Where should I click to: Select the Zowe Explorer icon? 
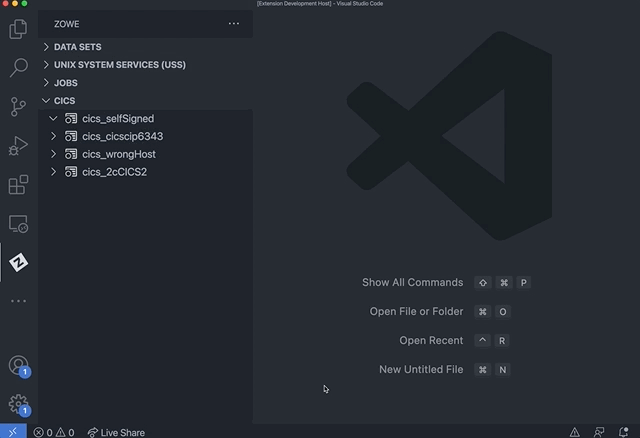(x=18, y=262)
